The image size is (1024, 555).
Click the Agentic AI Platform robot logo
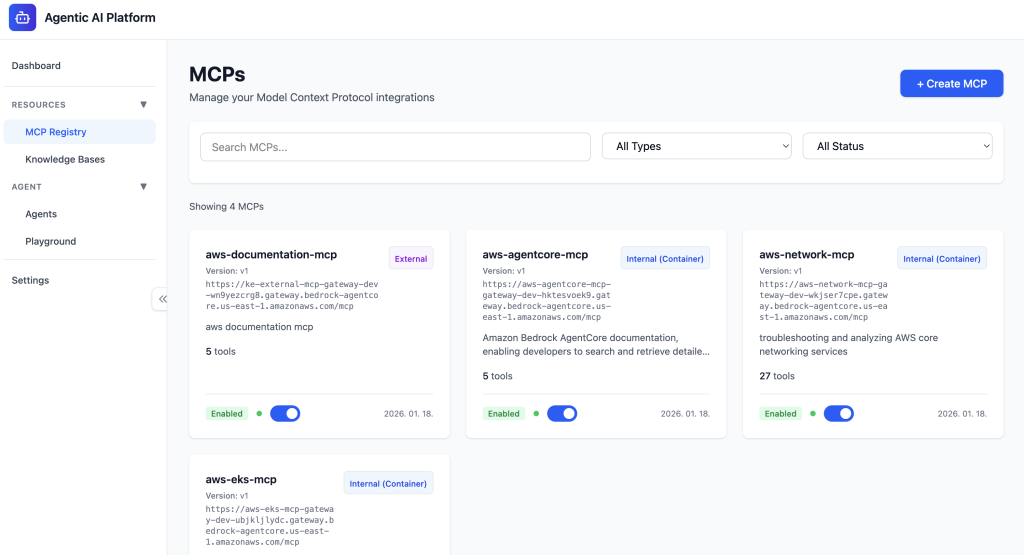pos(22,18)
